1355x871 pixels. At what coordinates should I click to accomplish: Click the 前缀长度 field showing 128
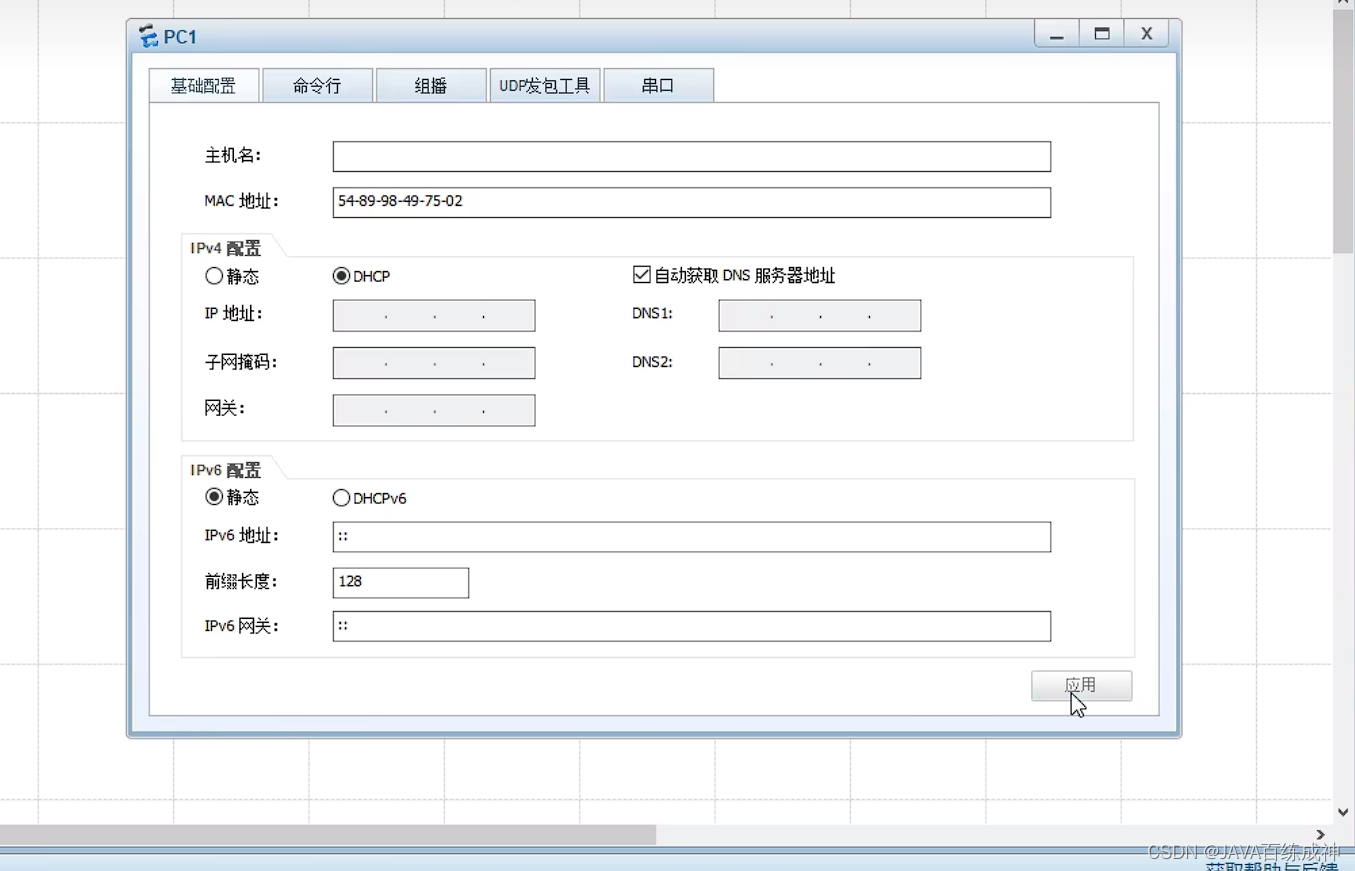(401, 583)
